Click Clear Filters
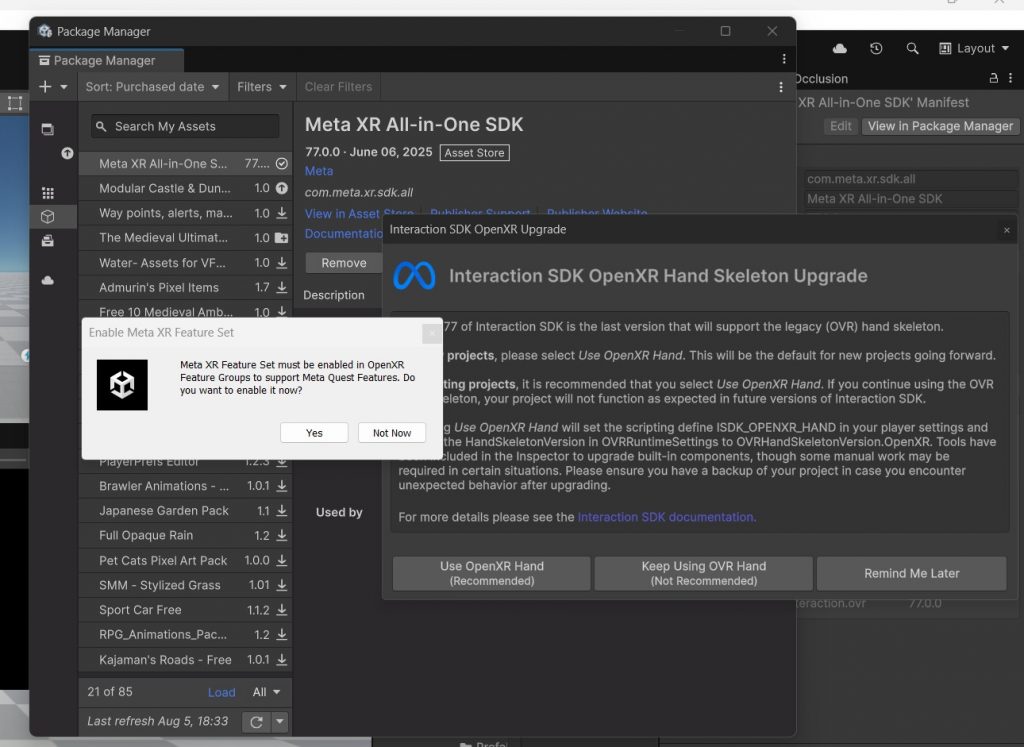 338,87
